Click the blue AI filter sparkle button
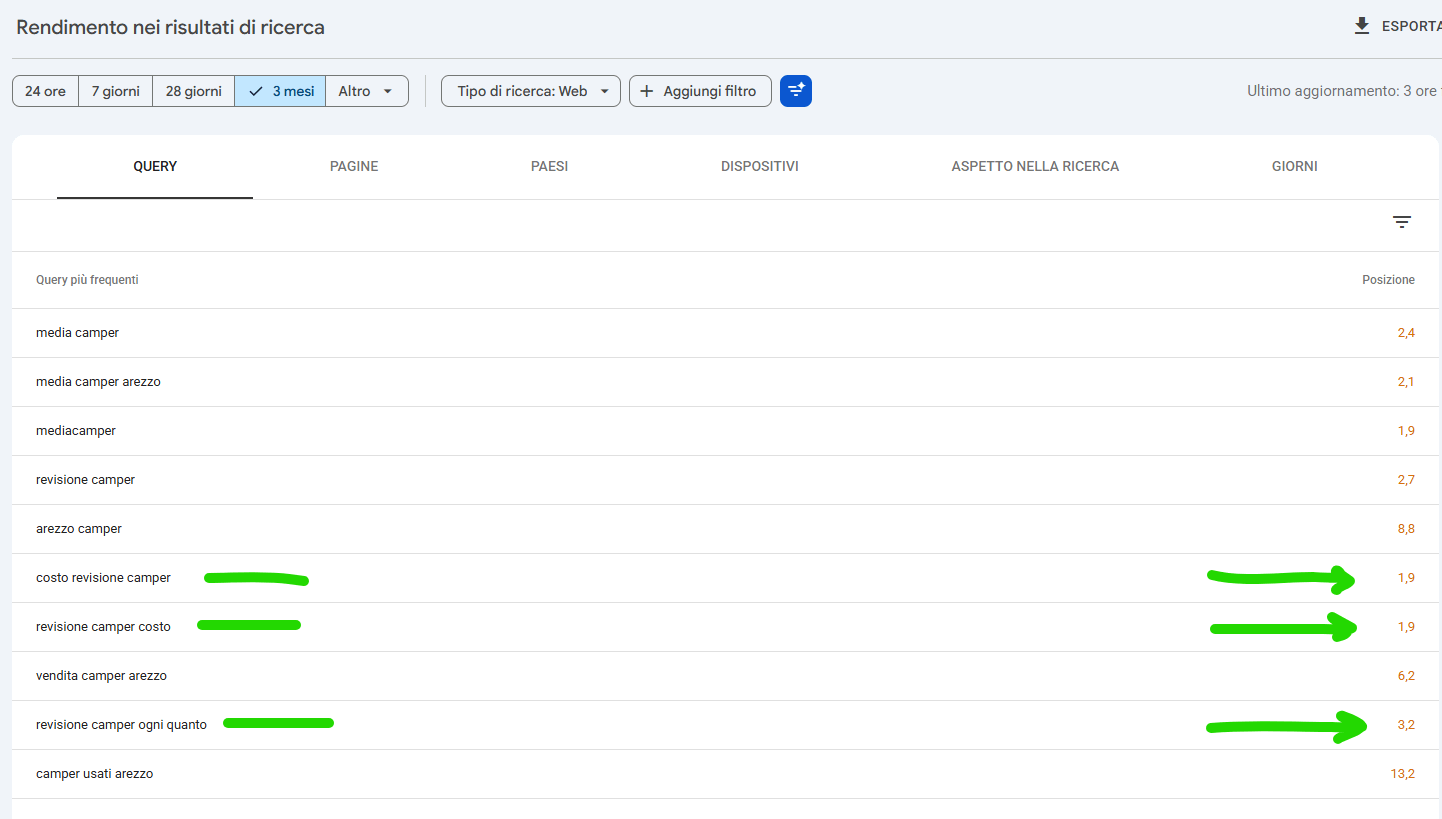The width and height of the screenshot is (1442, 819). (796, 91)
